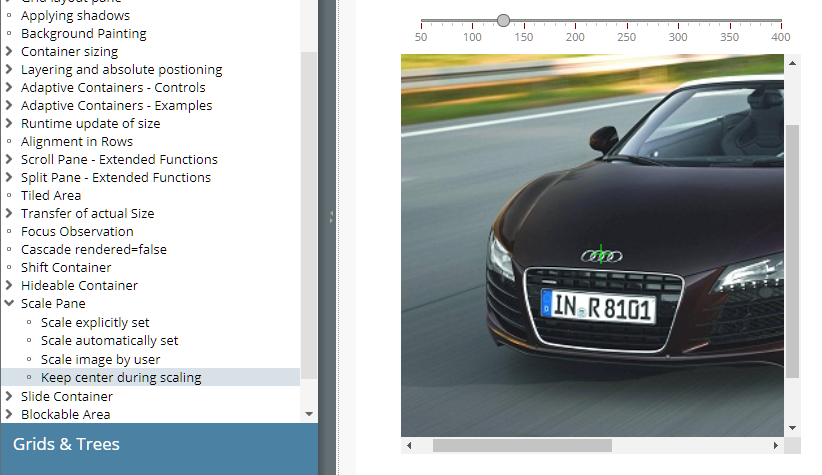Click the splitter collapse handle

(x=330, y=215)
